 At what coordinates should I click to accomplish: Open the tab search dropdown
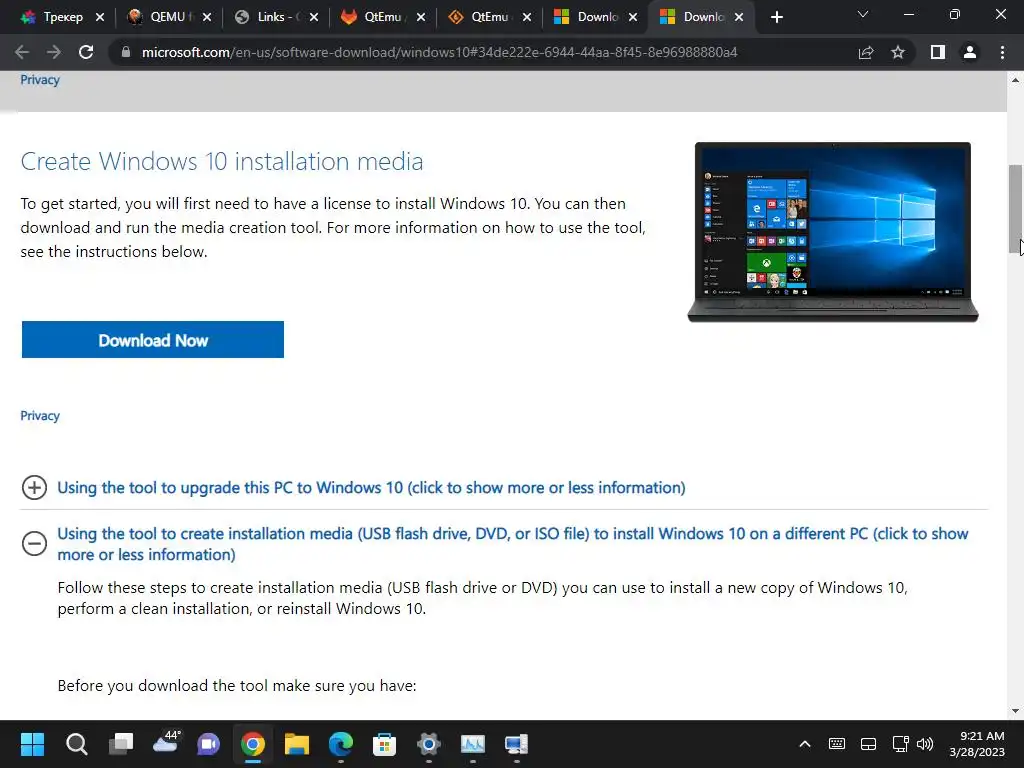pyautogui.click(x=863, y=14)
